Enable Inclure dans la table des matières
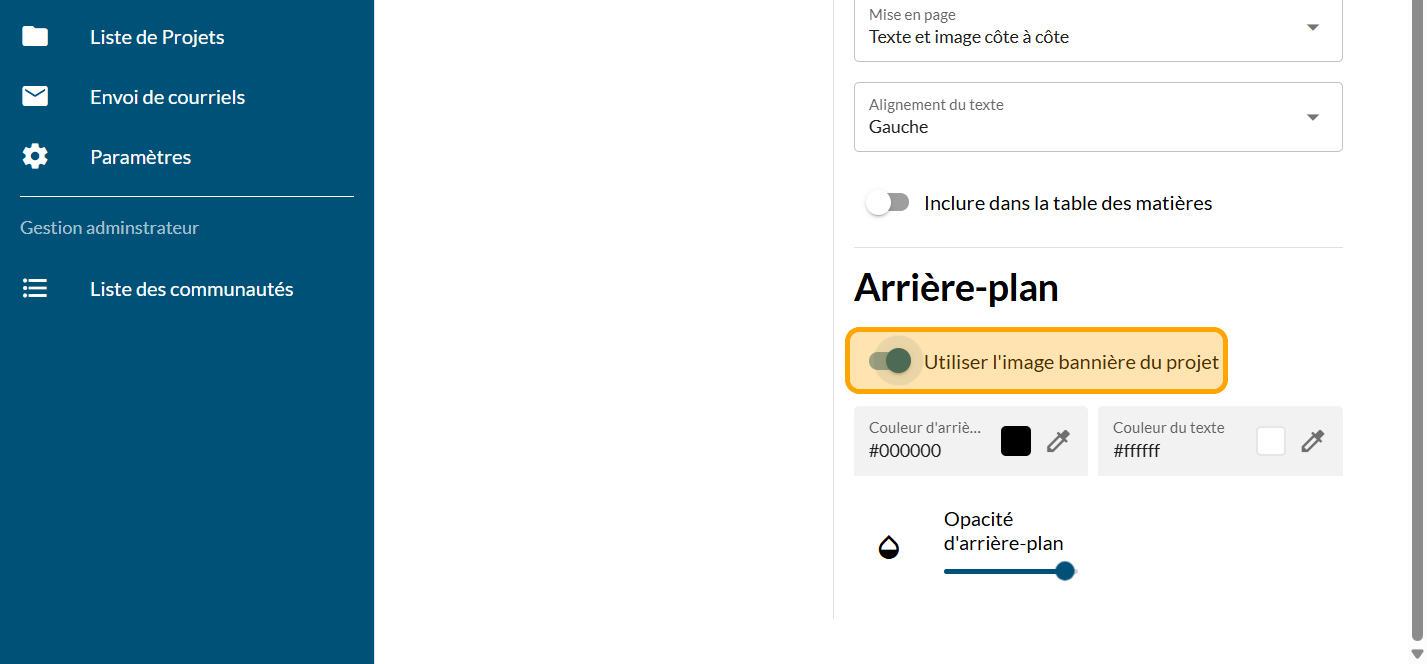This screenshot has height=664, width=1427. (x=888, y=203)
